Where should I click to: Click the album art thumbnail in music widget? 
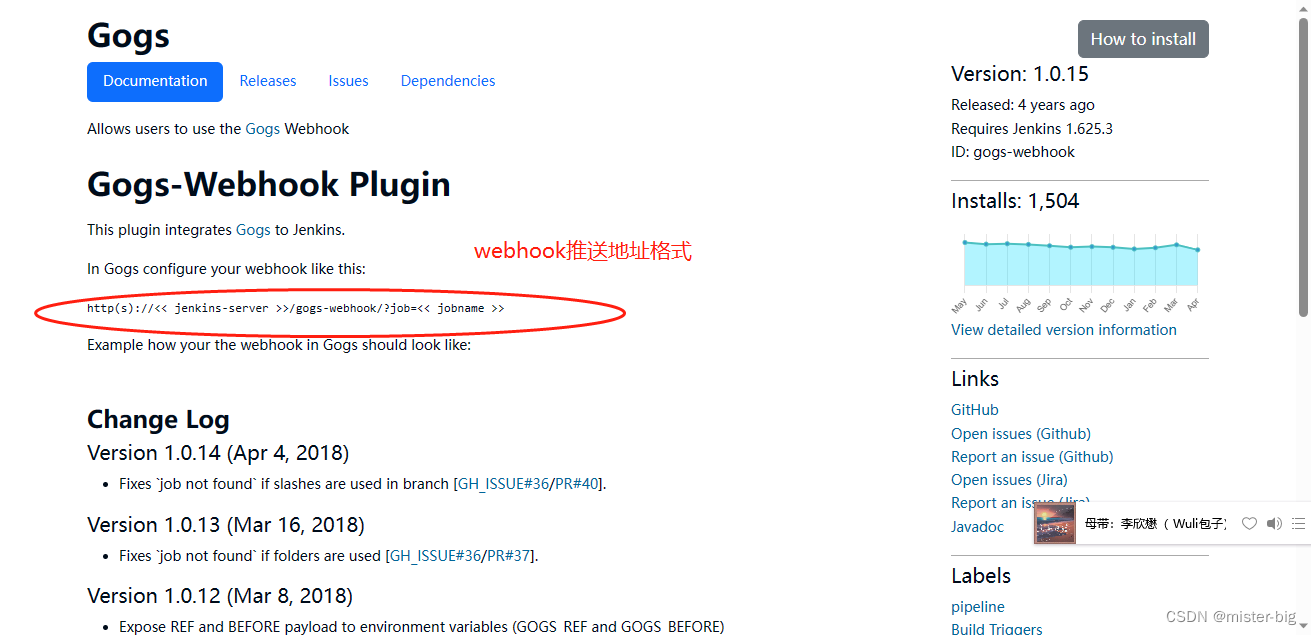pos(1054,523)
